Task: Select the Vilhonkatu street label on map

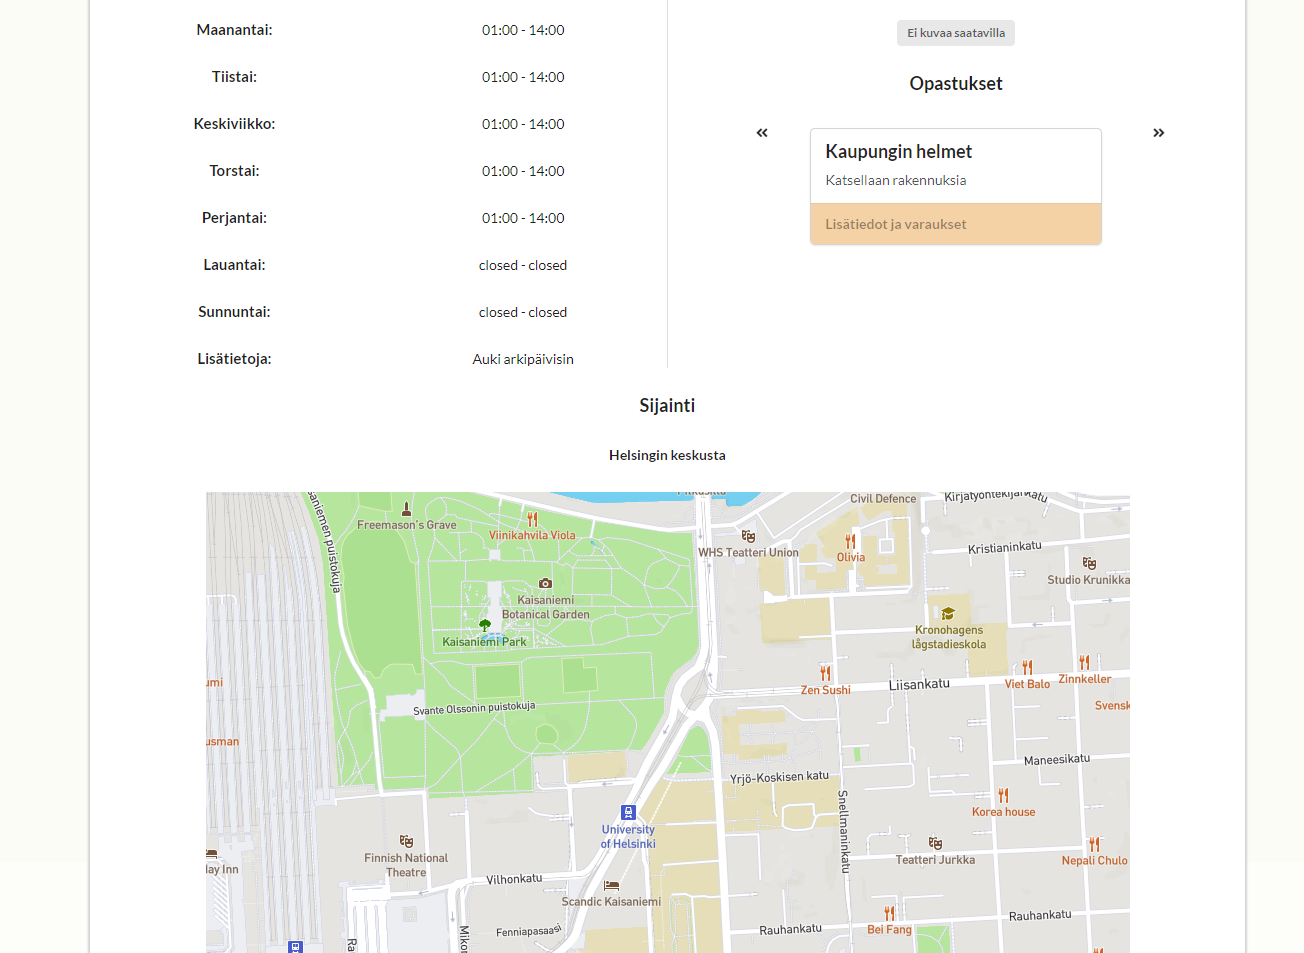Action: (x=514, y=879)
